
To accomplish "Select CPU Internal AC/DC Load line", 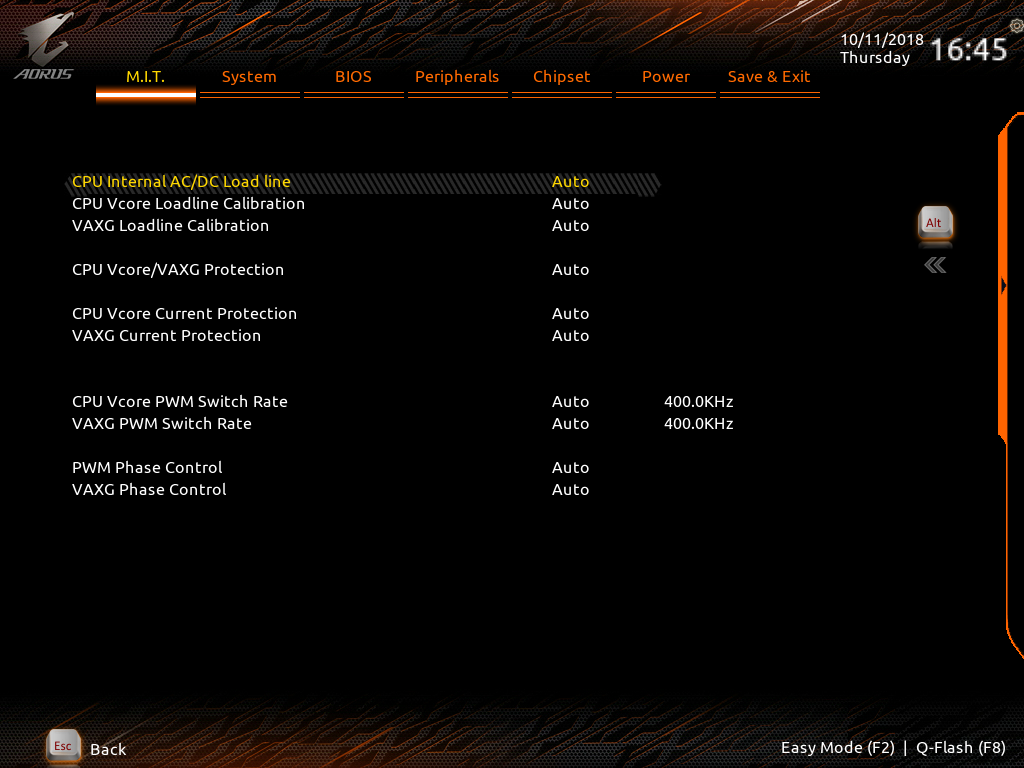I will click(181, 182).
